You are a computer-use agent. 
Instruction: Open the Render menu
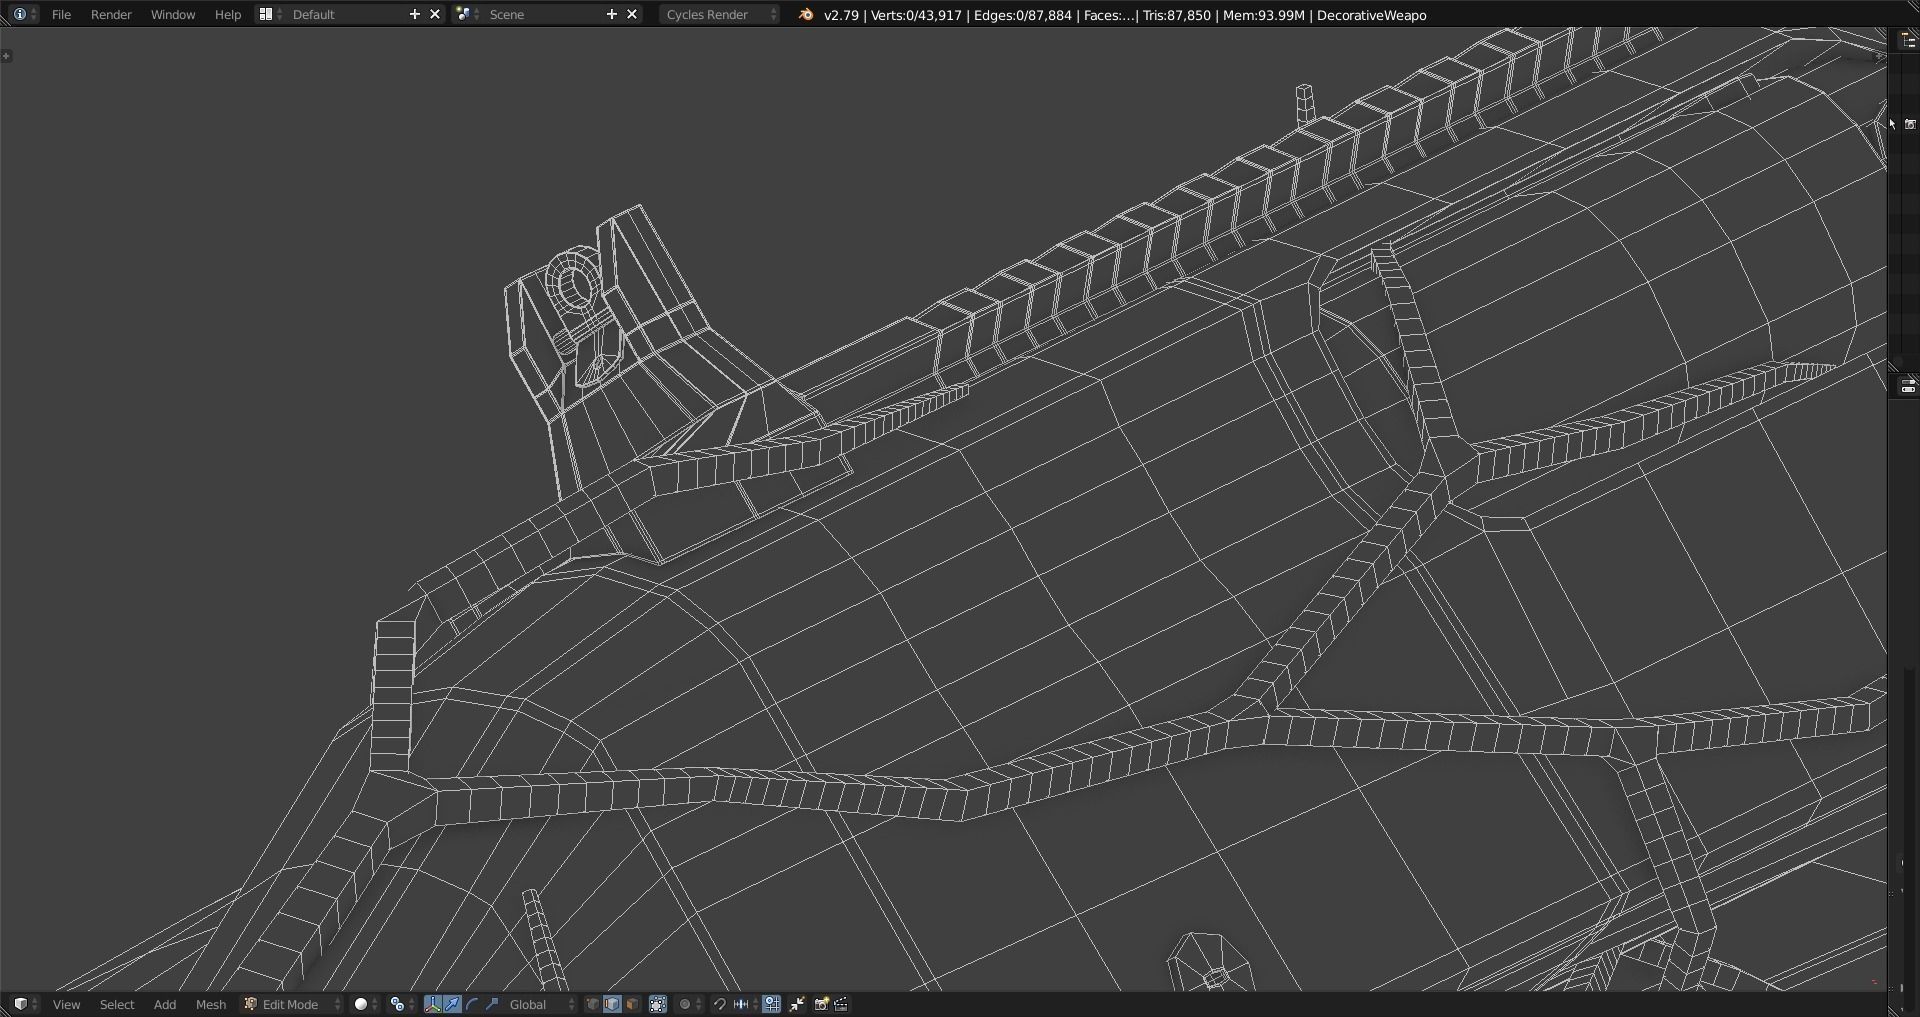tap(111, 14)
